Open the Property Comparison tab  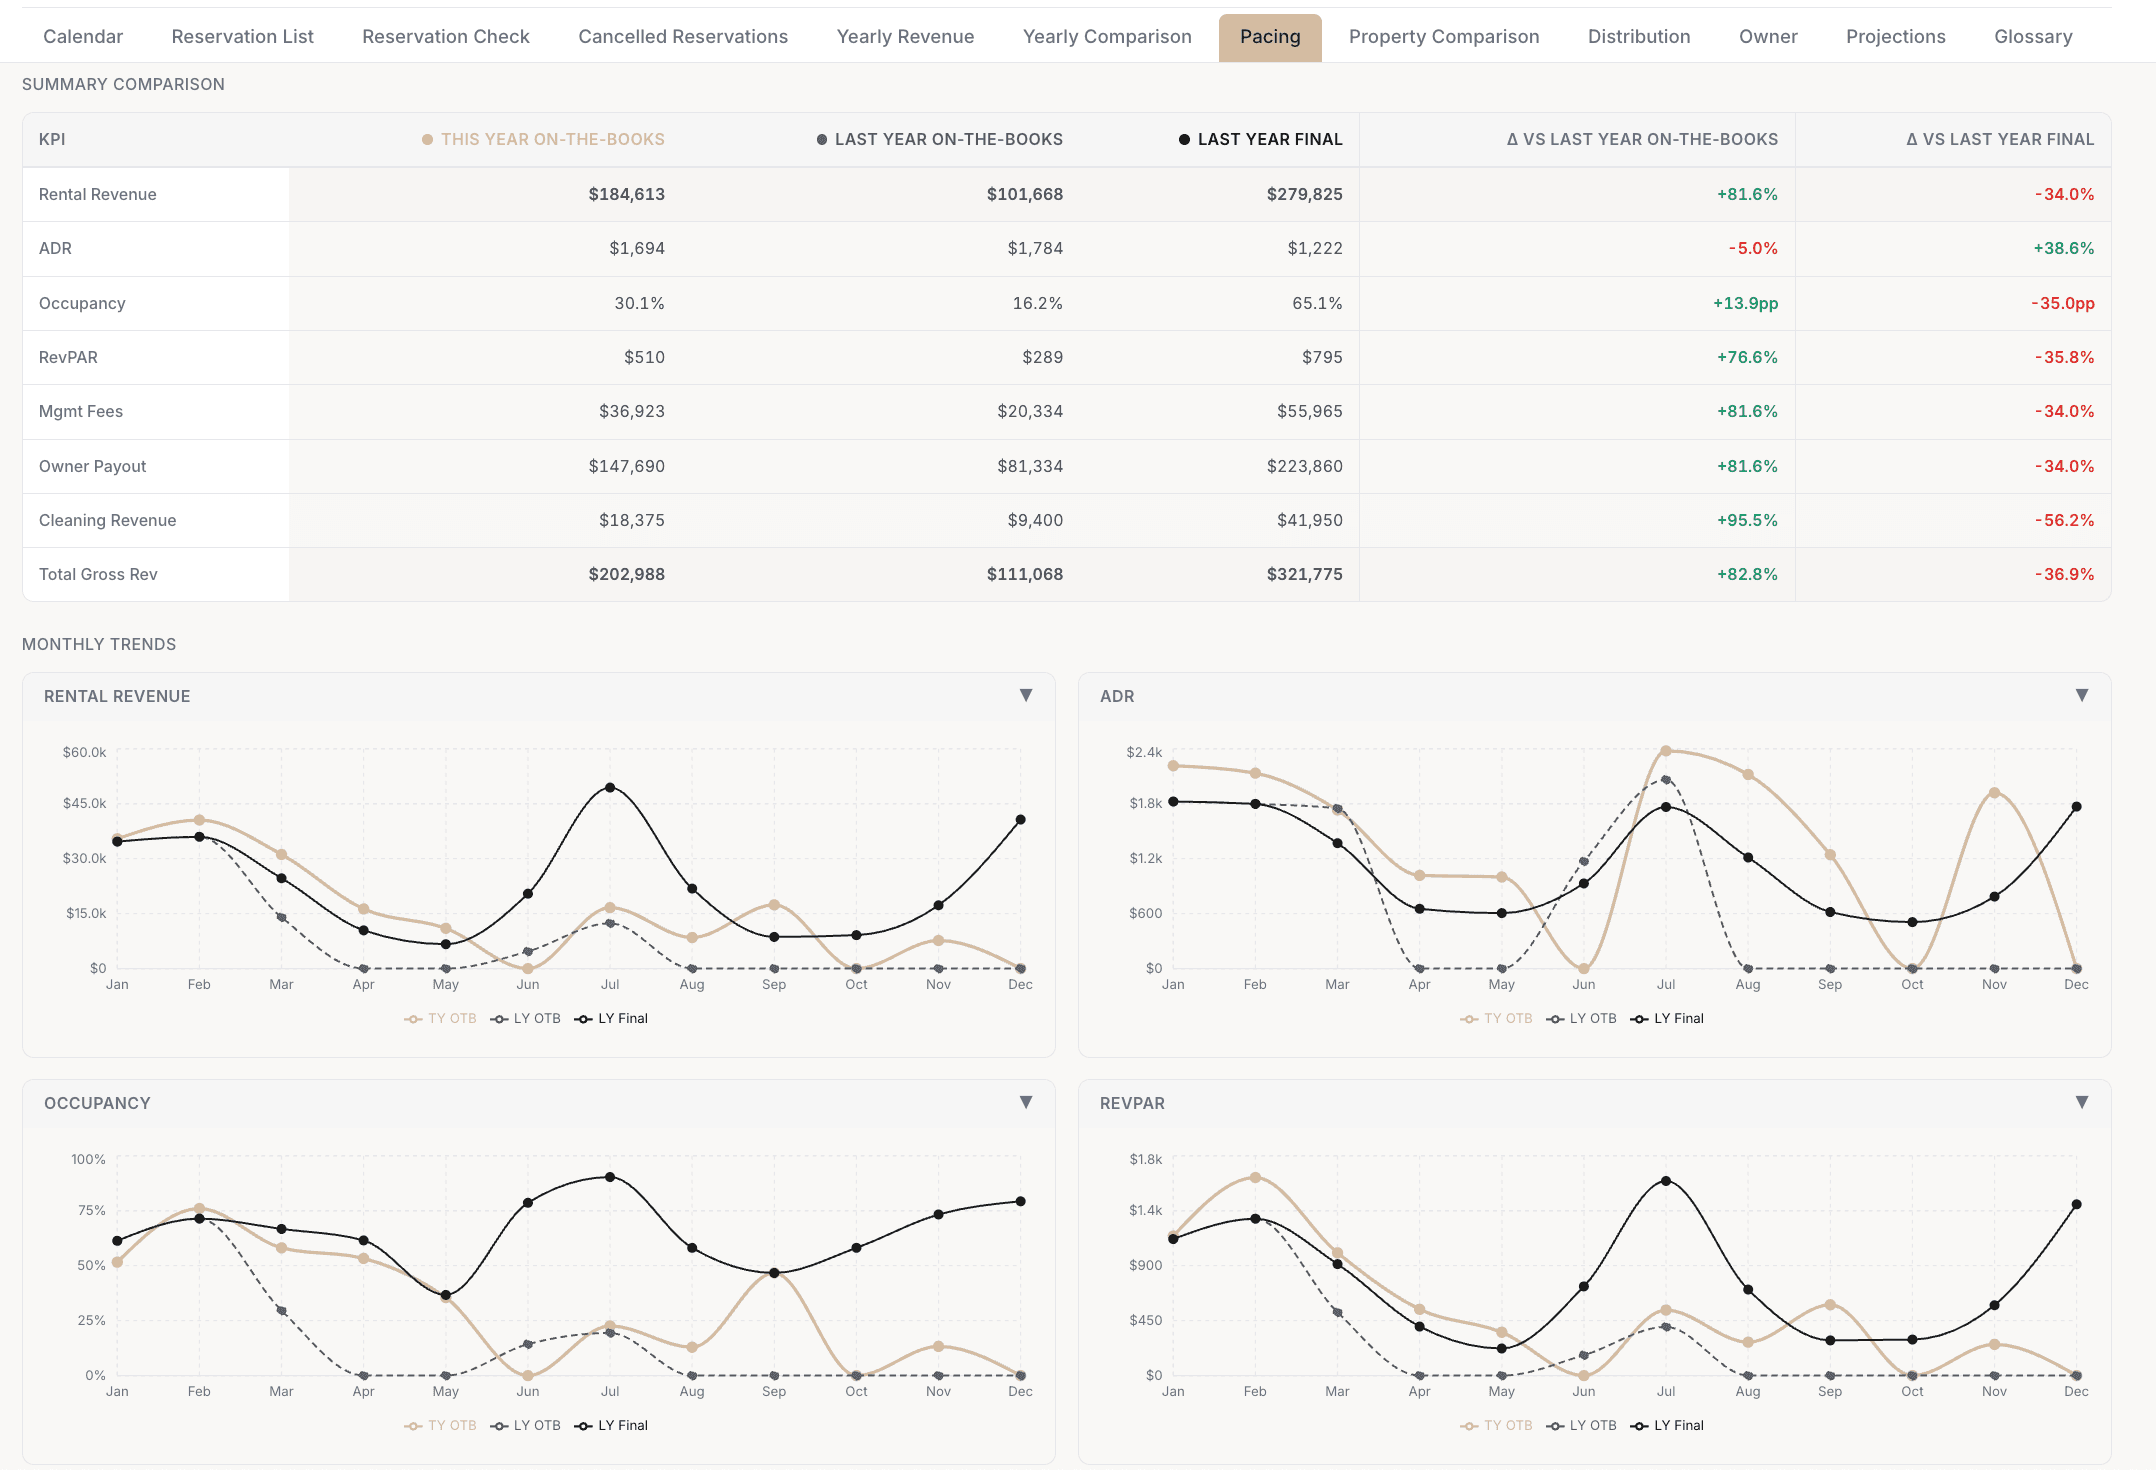pyautogui.click(x=1443, y=37)
